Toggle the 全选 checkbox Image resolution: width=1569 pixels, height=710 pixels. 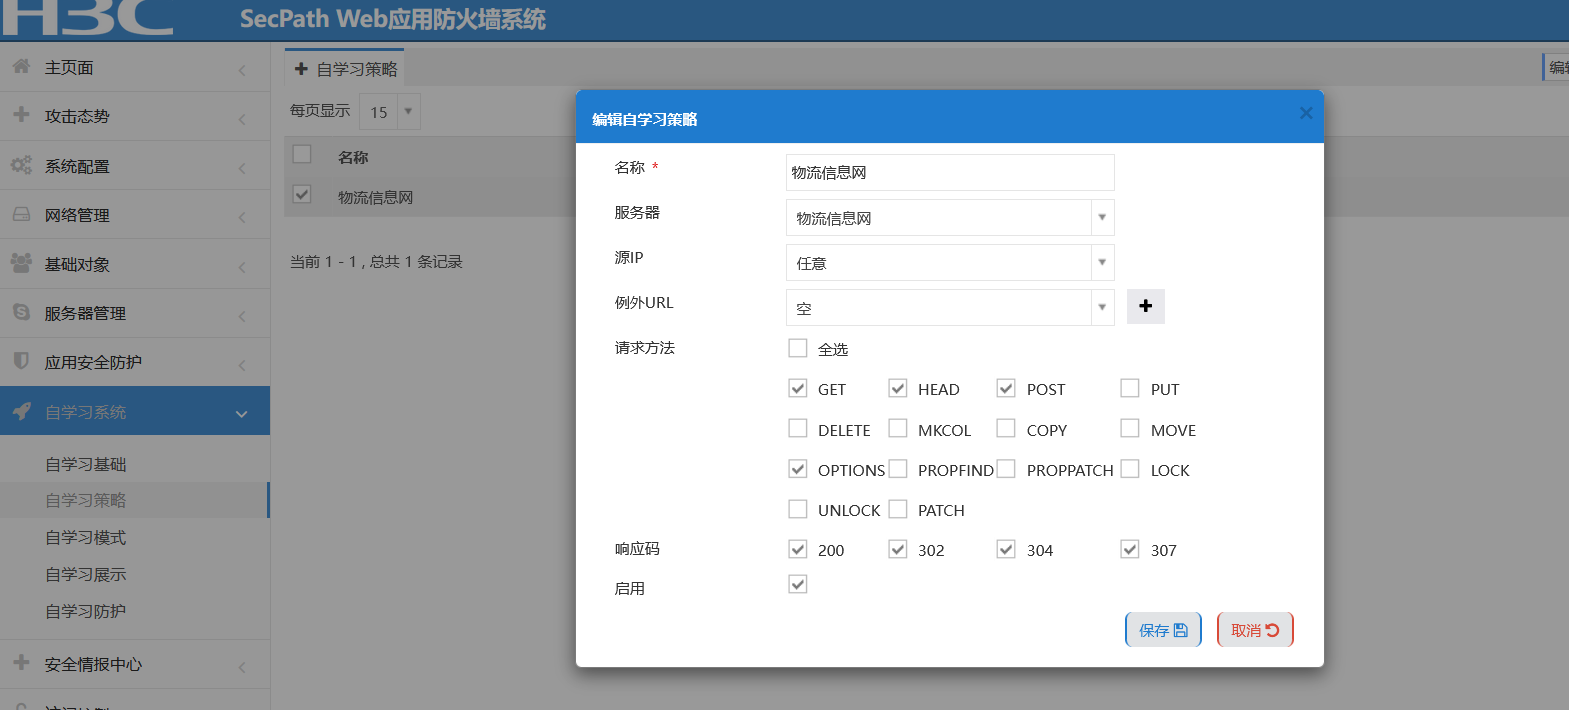pos(797,348)
